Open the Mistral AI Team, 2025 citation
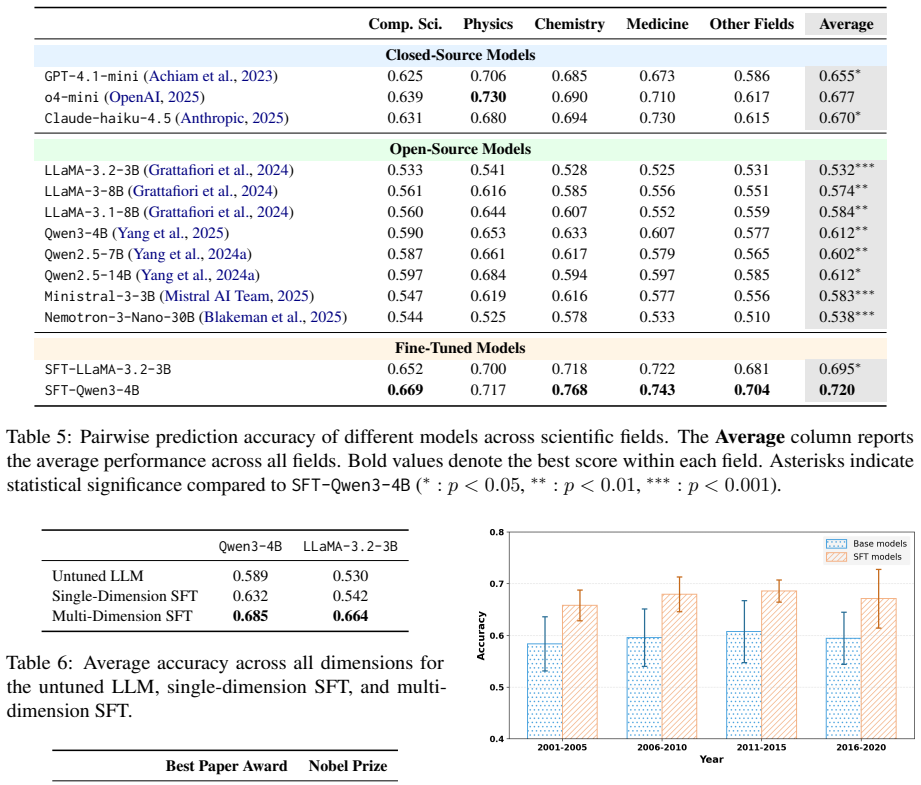The width and height of the screenshot is (921, 785). click(237, 297)
